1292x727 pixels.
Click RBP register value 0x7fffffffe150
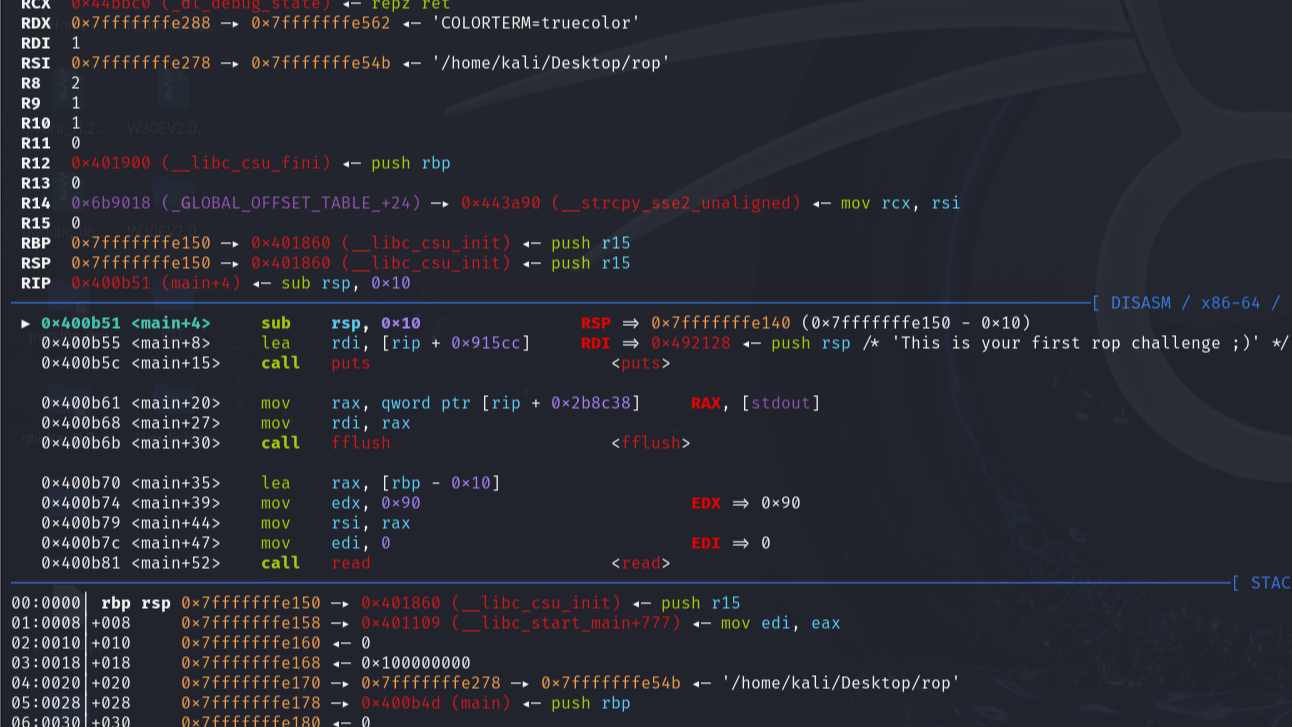(x=141, y=243)
